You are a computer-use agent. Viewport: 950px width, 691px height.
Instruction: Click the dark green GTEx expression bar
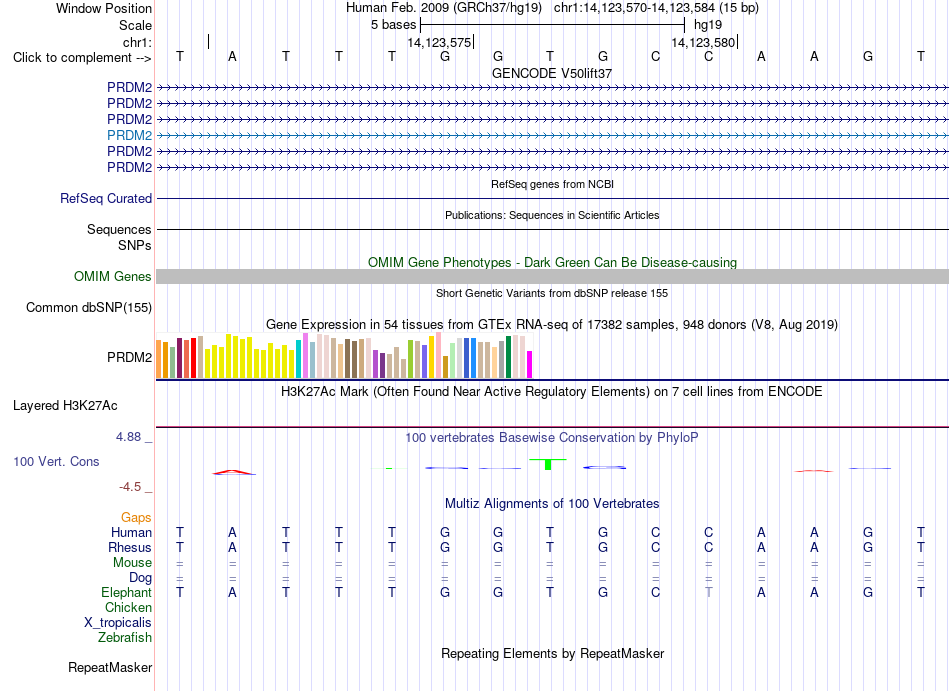pos(508,357)
